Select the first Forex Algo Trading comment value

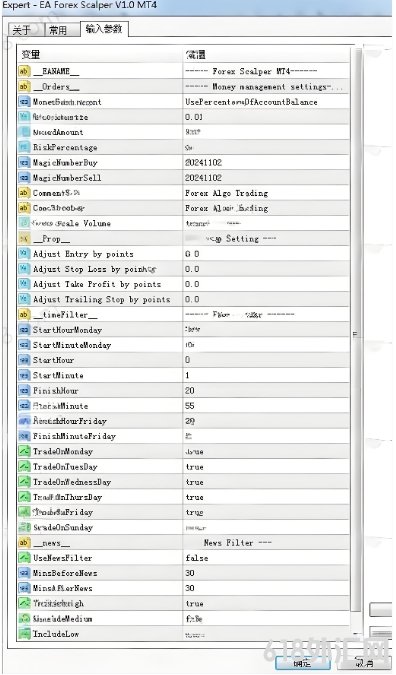(x=226, y=193)
